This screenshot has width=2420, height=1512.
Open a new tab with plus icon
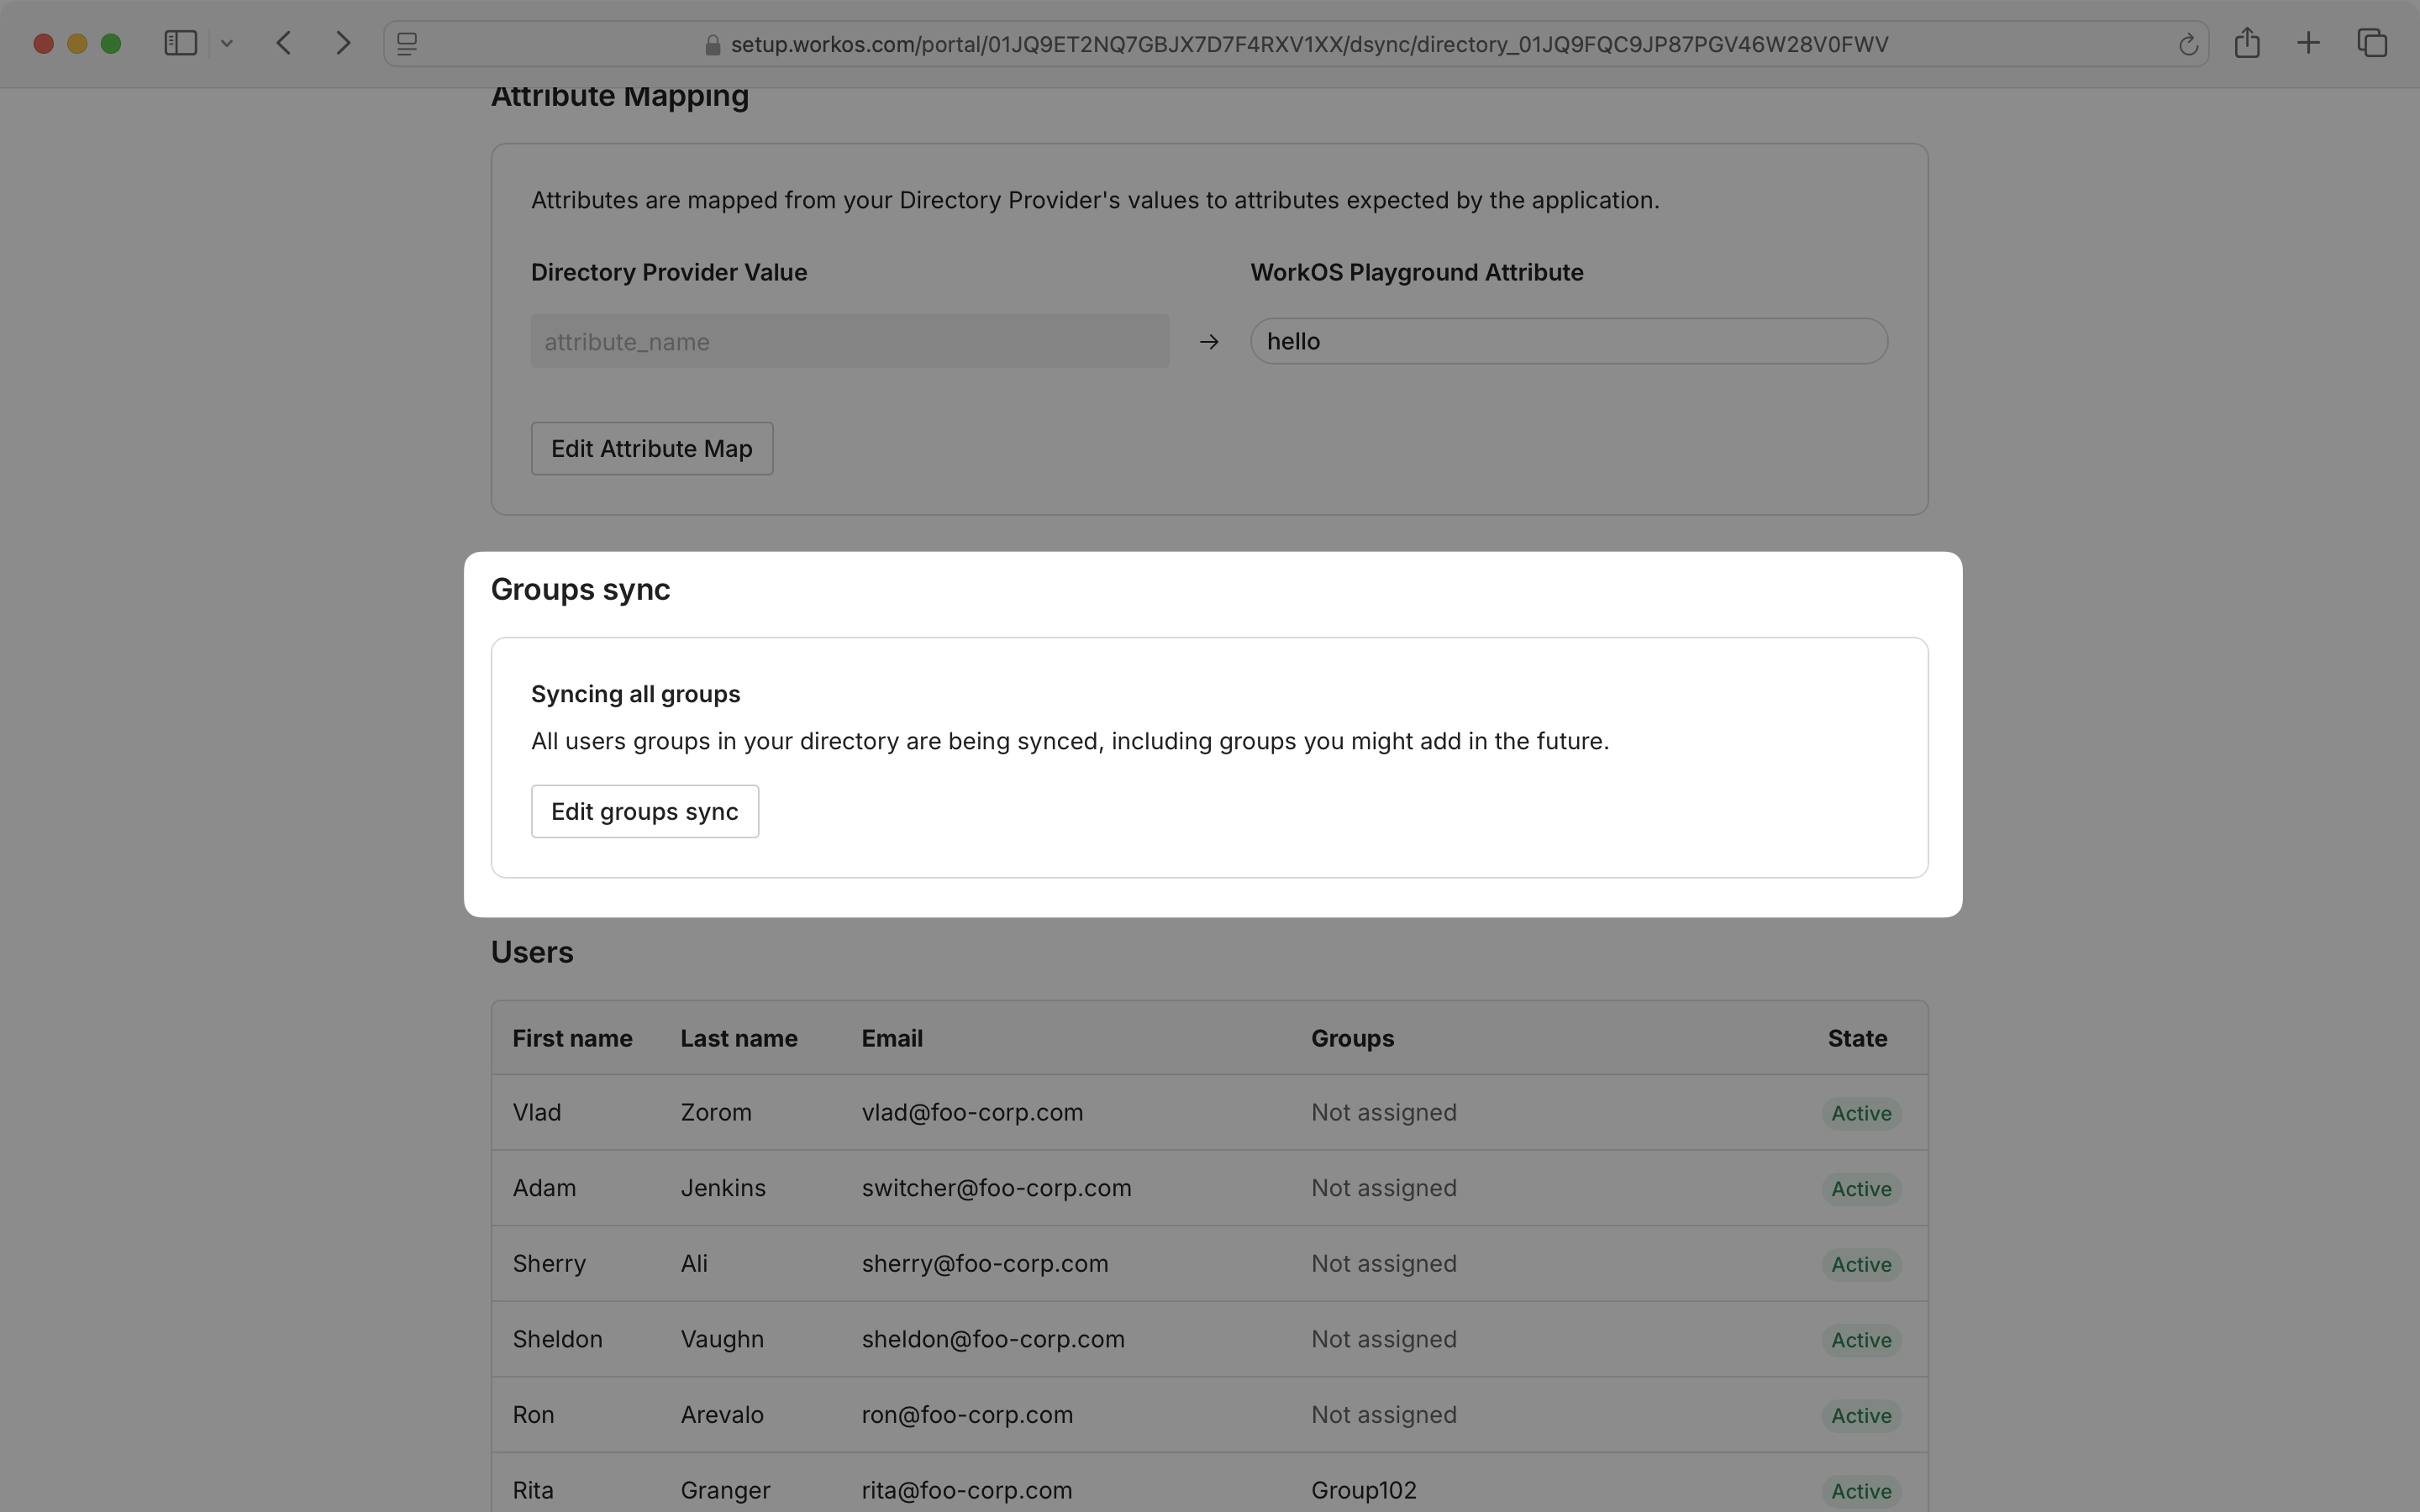point(2308,43)
